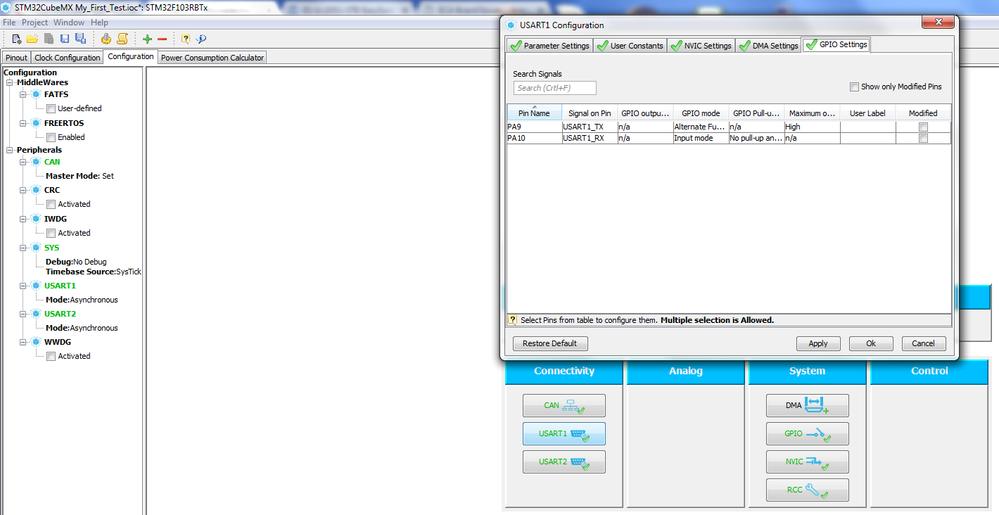Open the USART1 connectivity configuration button

564,433
